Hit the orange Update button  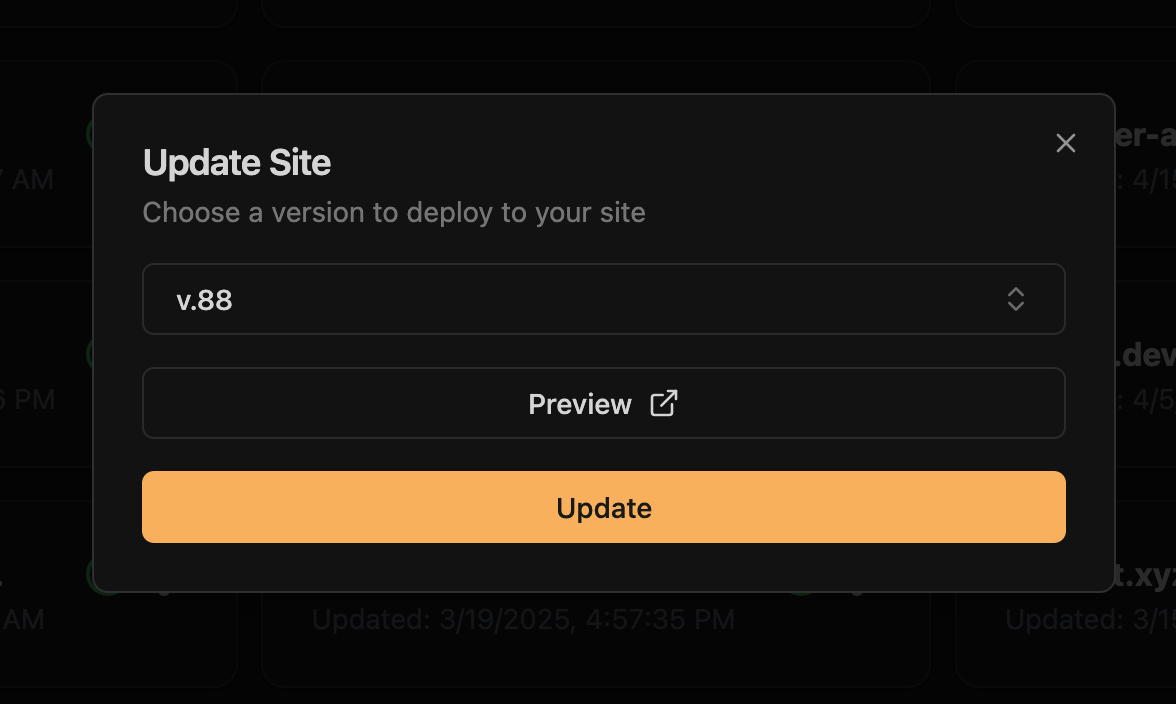click(x=603, y=507)
